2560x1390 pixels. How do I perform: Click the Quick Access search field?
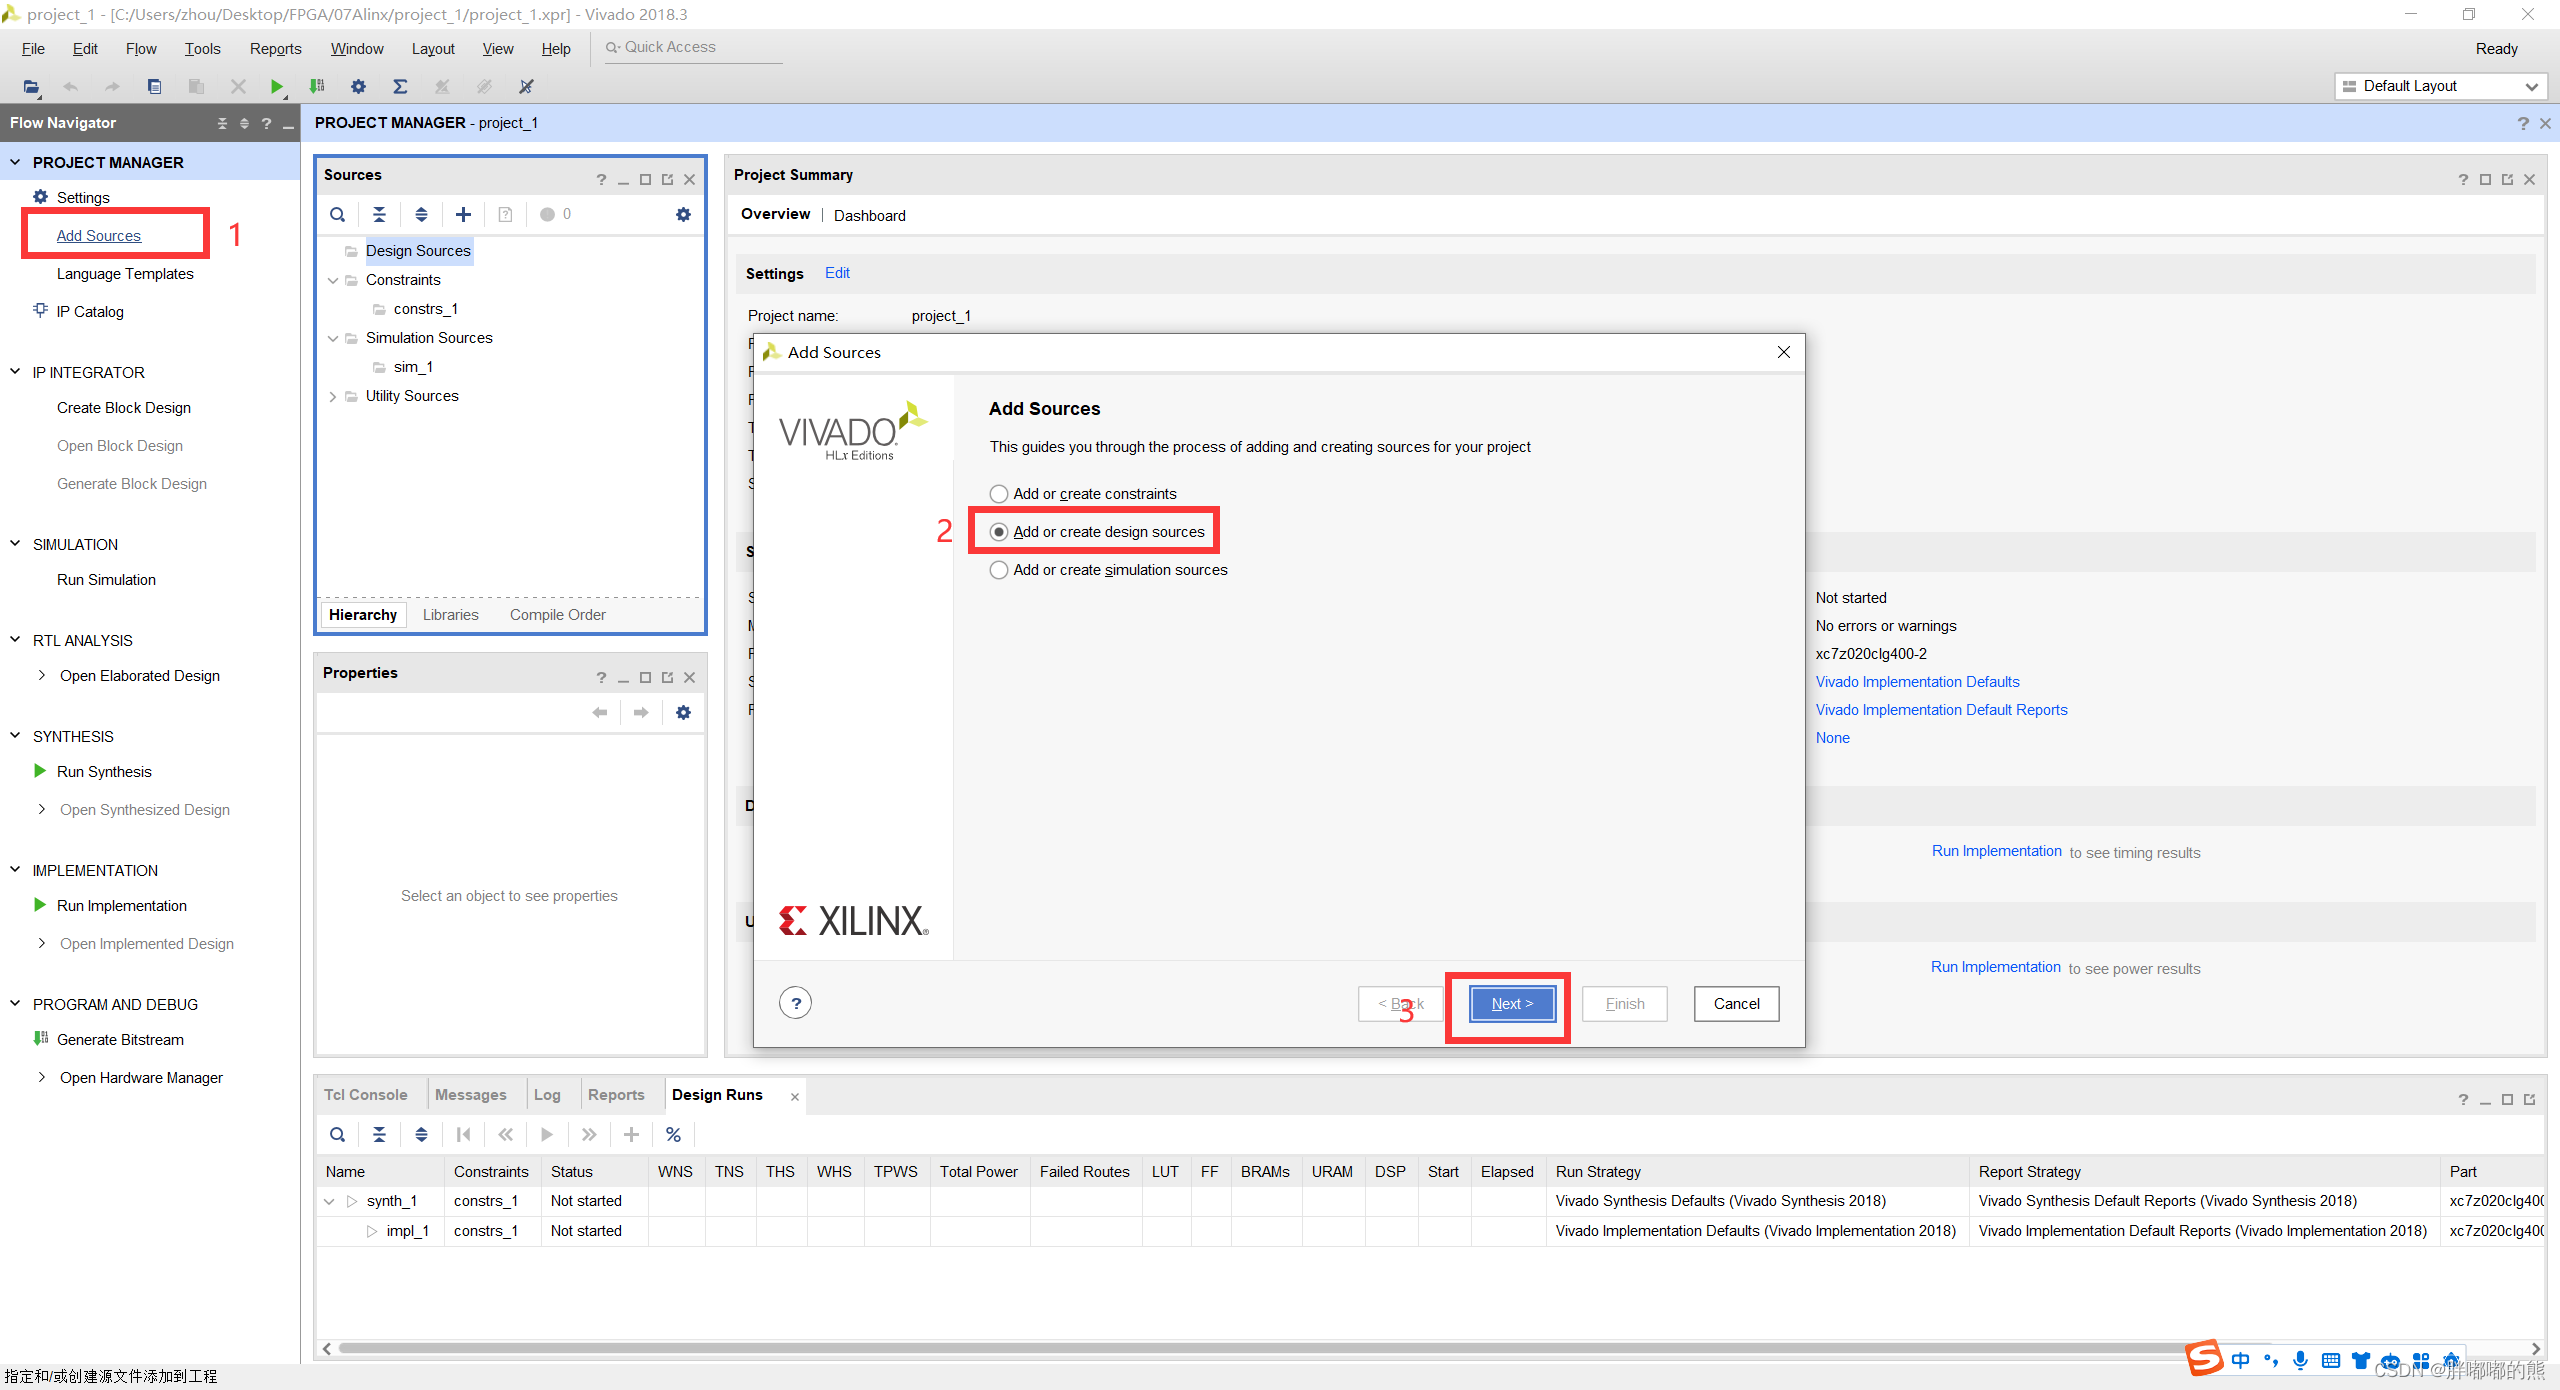pyautogui.click(x=694, y=47)
